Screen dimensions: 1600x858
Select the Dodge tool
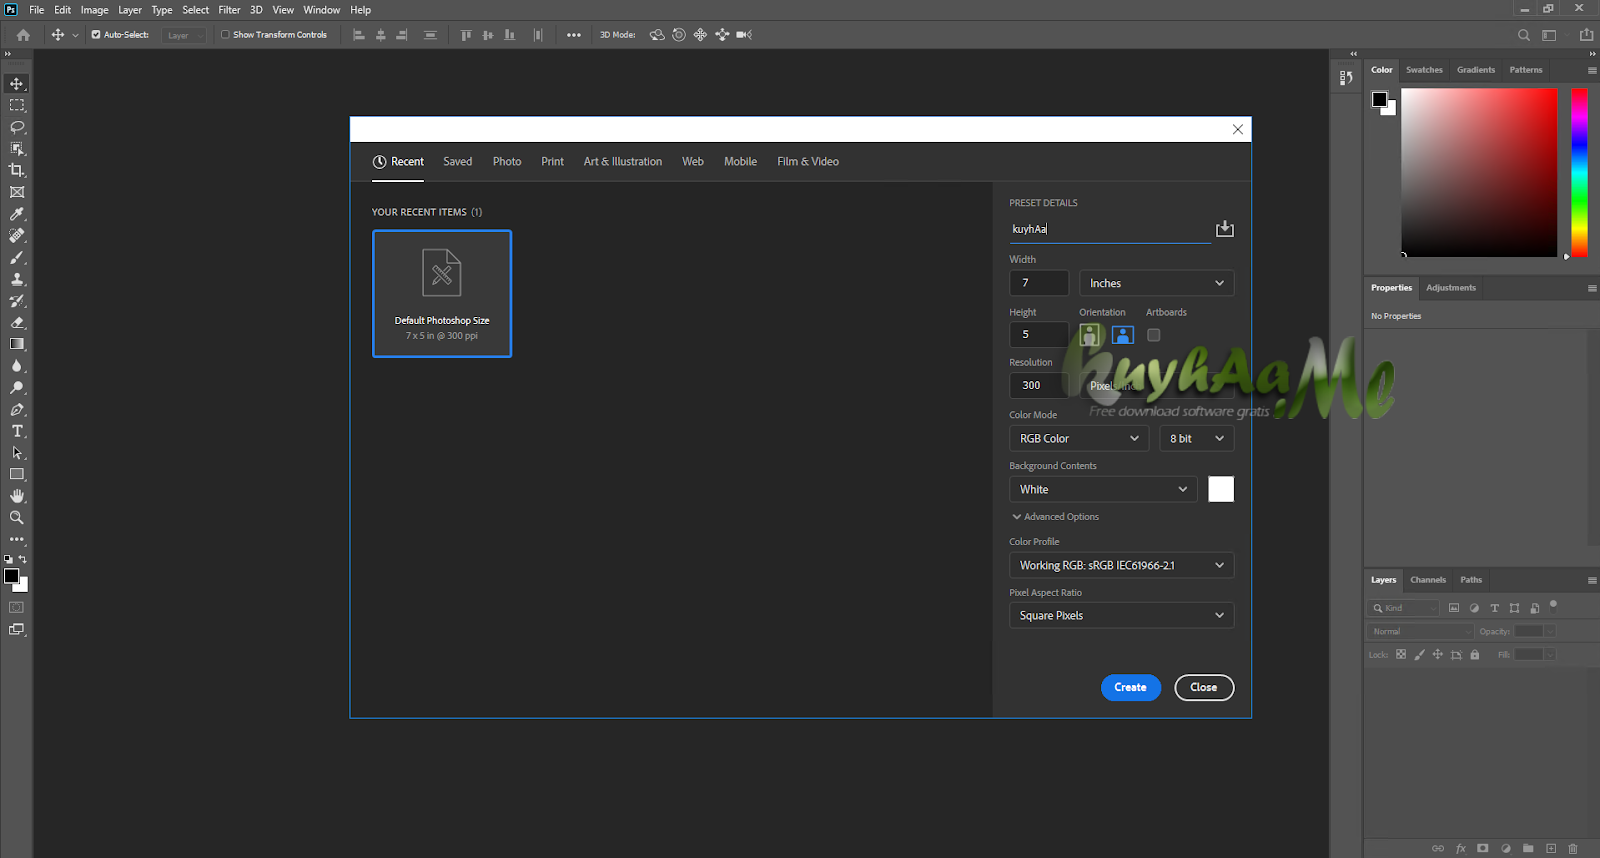point(17,388)
